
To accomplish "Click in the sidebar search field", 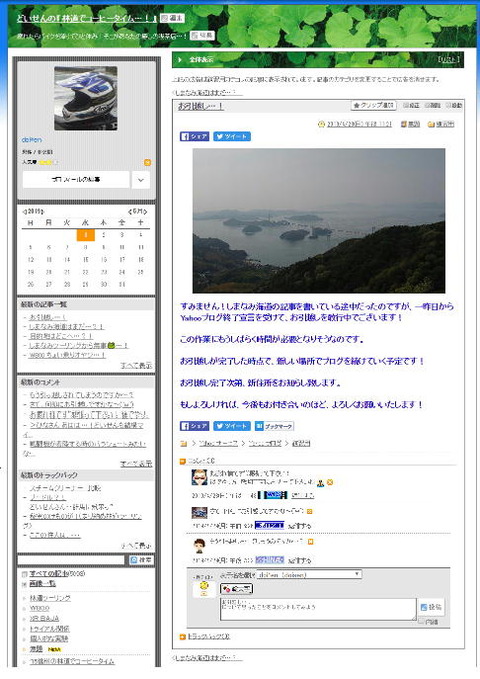I will coord(71,560).
